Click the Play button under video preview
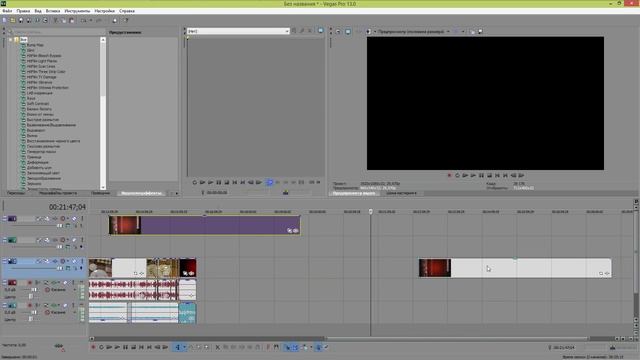 [x=473, y=176]
